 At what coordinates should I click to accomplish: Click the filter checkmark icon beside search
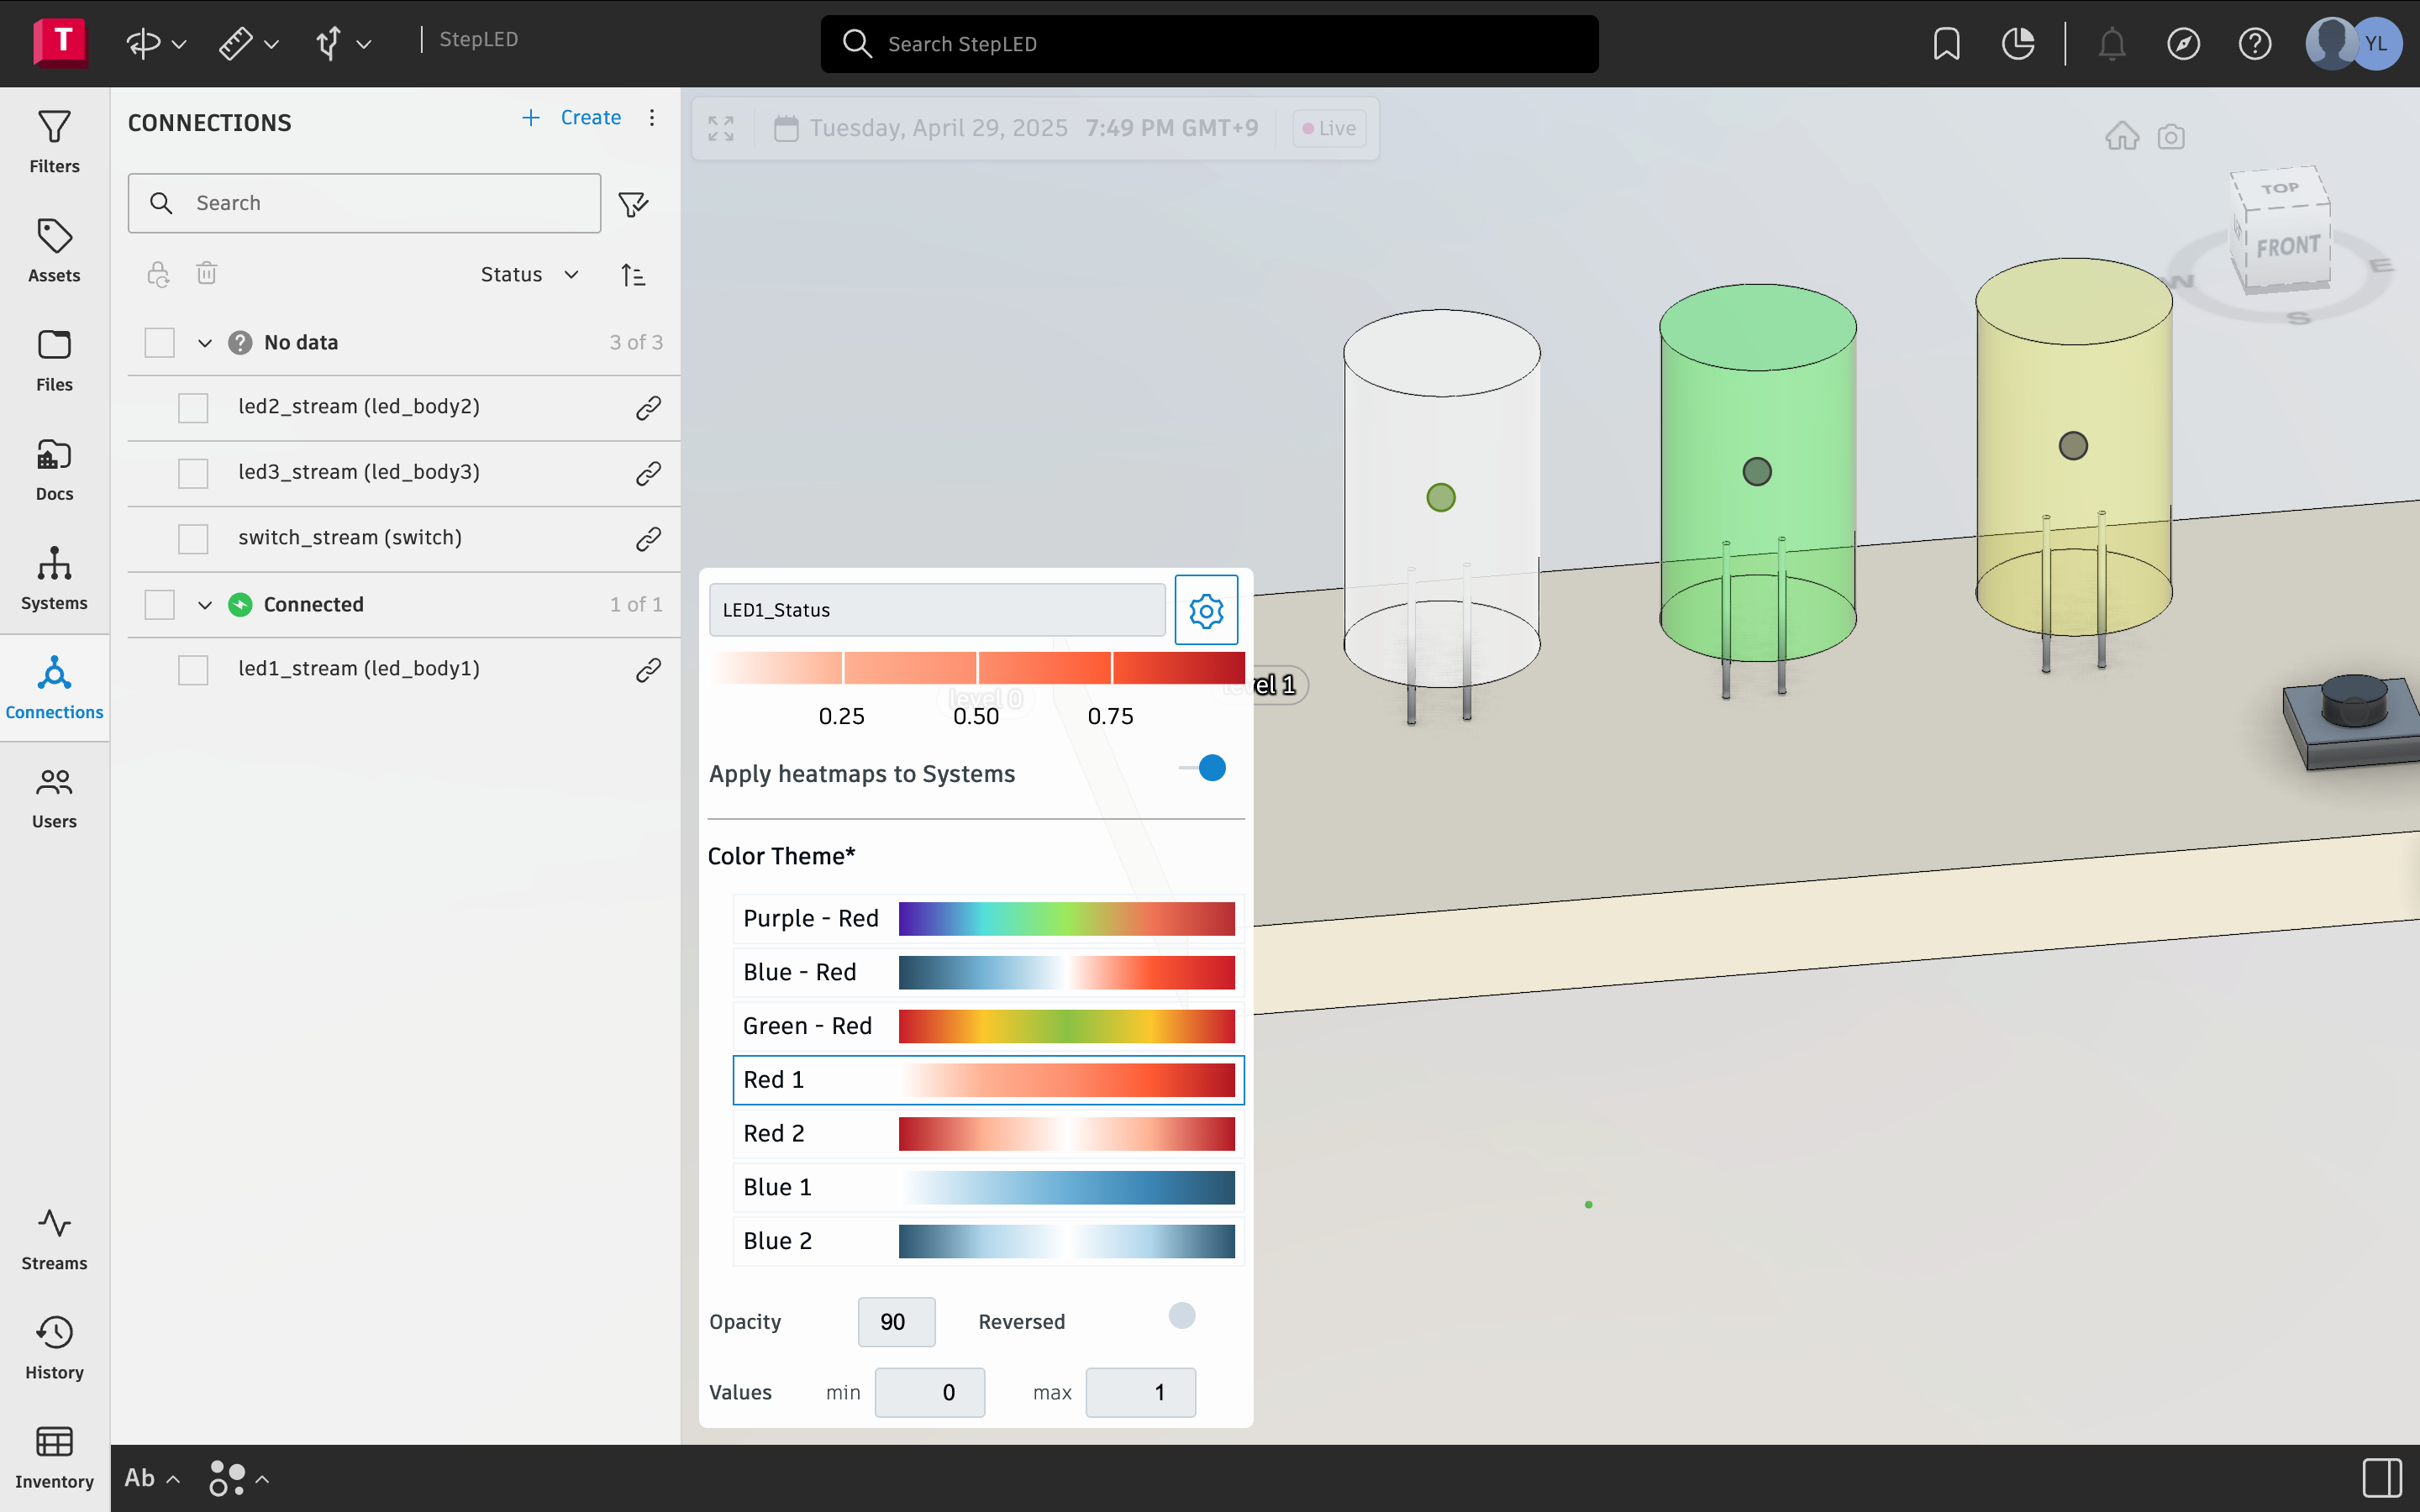click(x=633, y=204)
